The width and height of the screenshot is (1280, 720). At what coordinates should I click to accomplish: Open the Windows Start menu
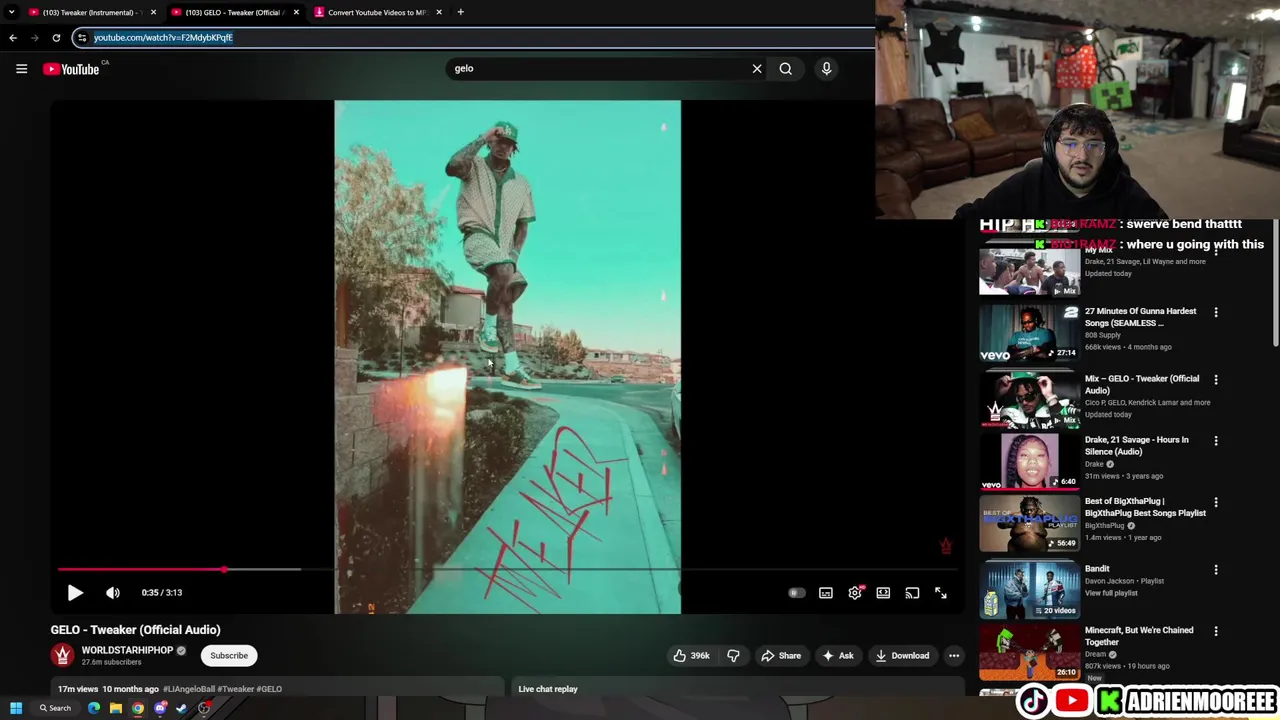(x=15, y=708)
